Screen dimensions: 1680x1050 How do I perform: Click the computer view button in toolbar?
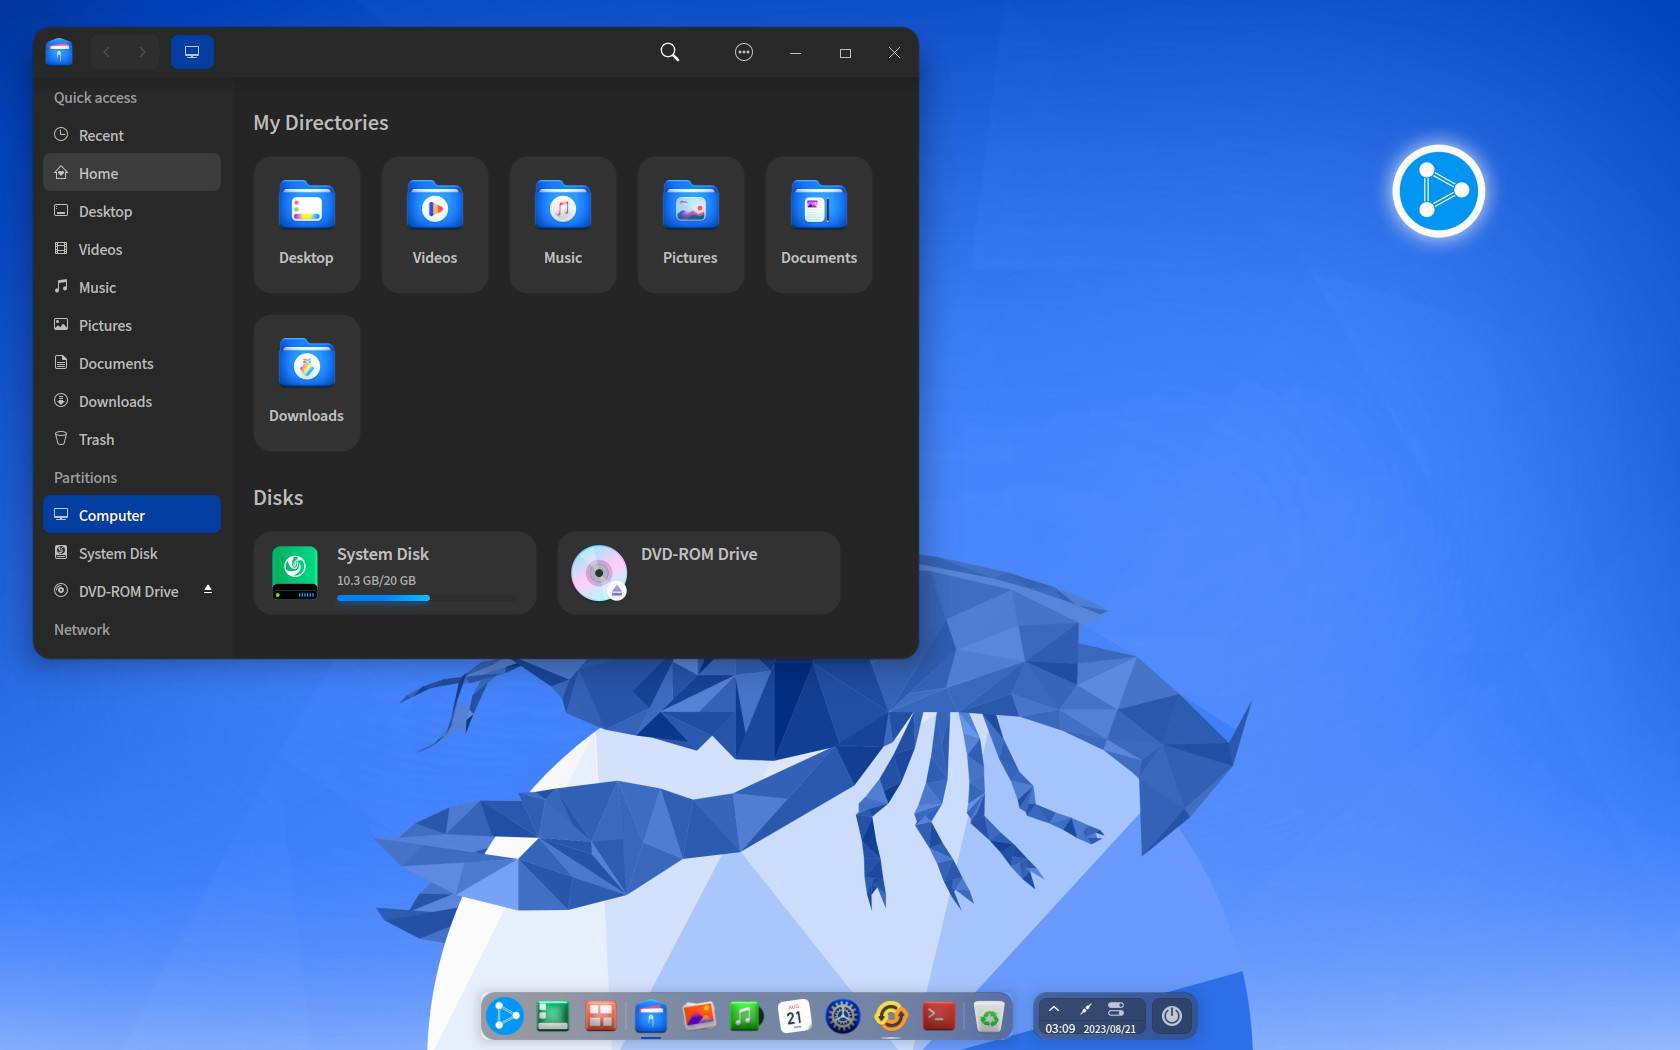[192, 52]
